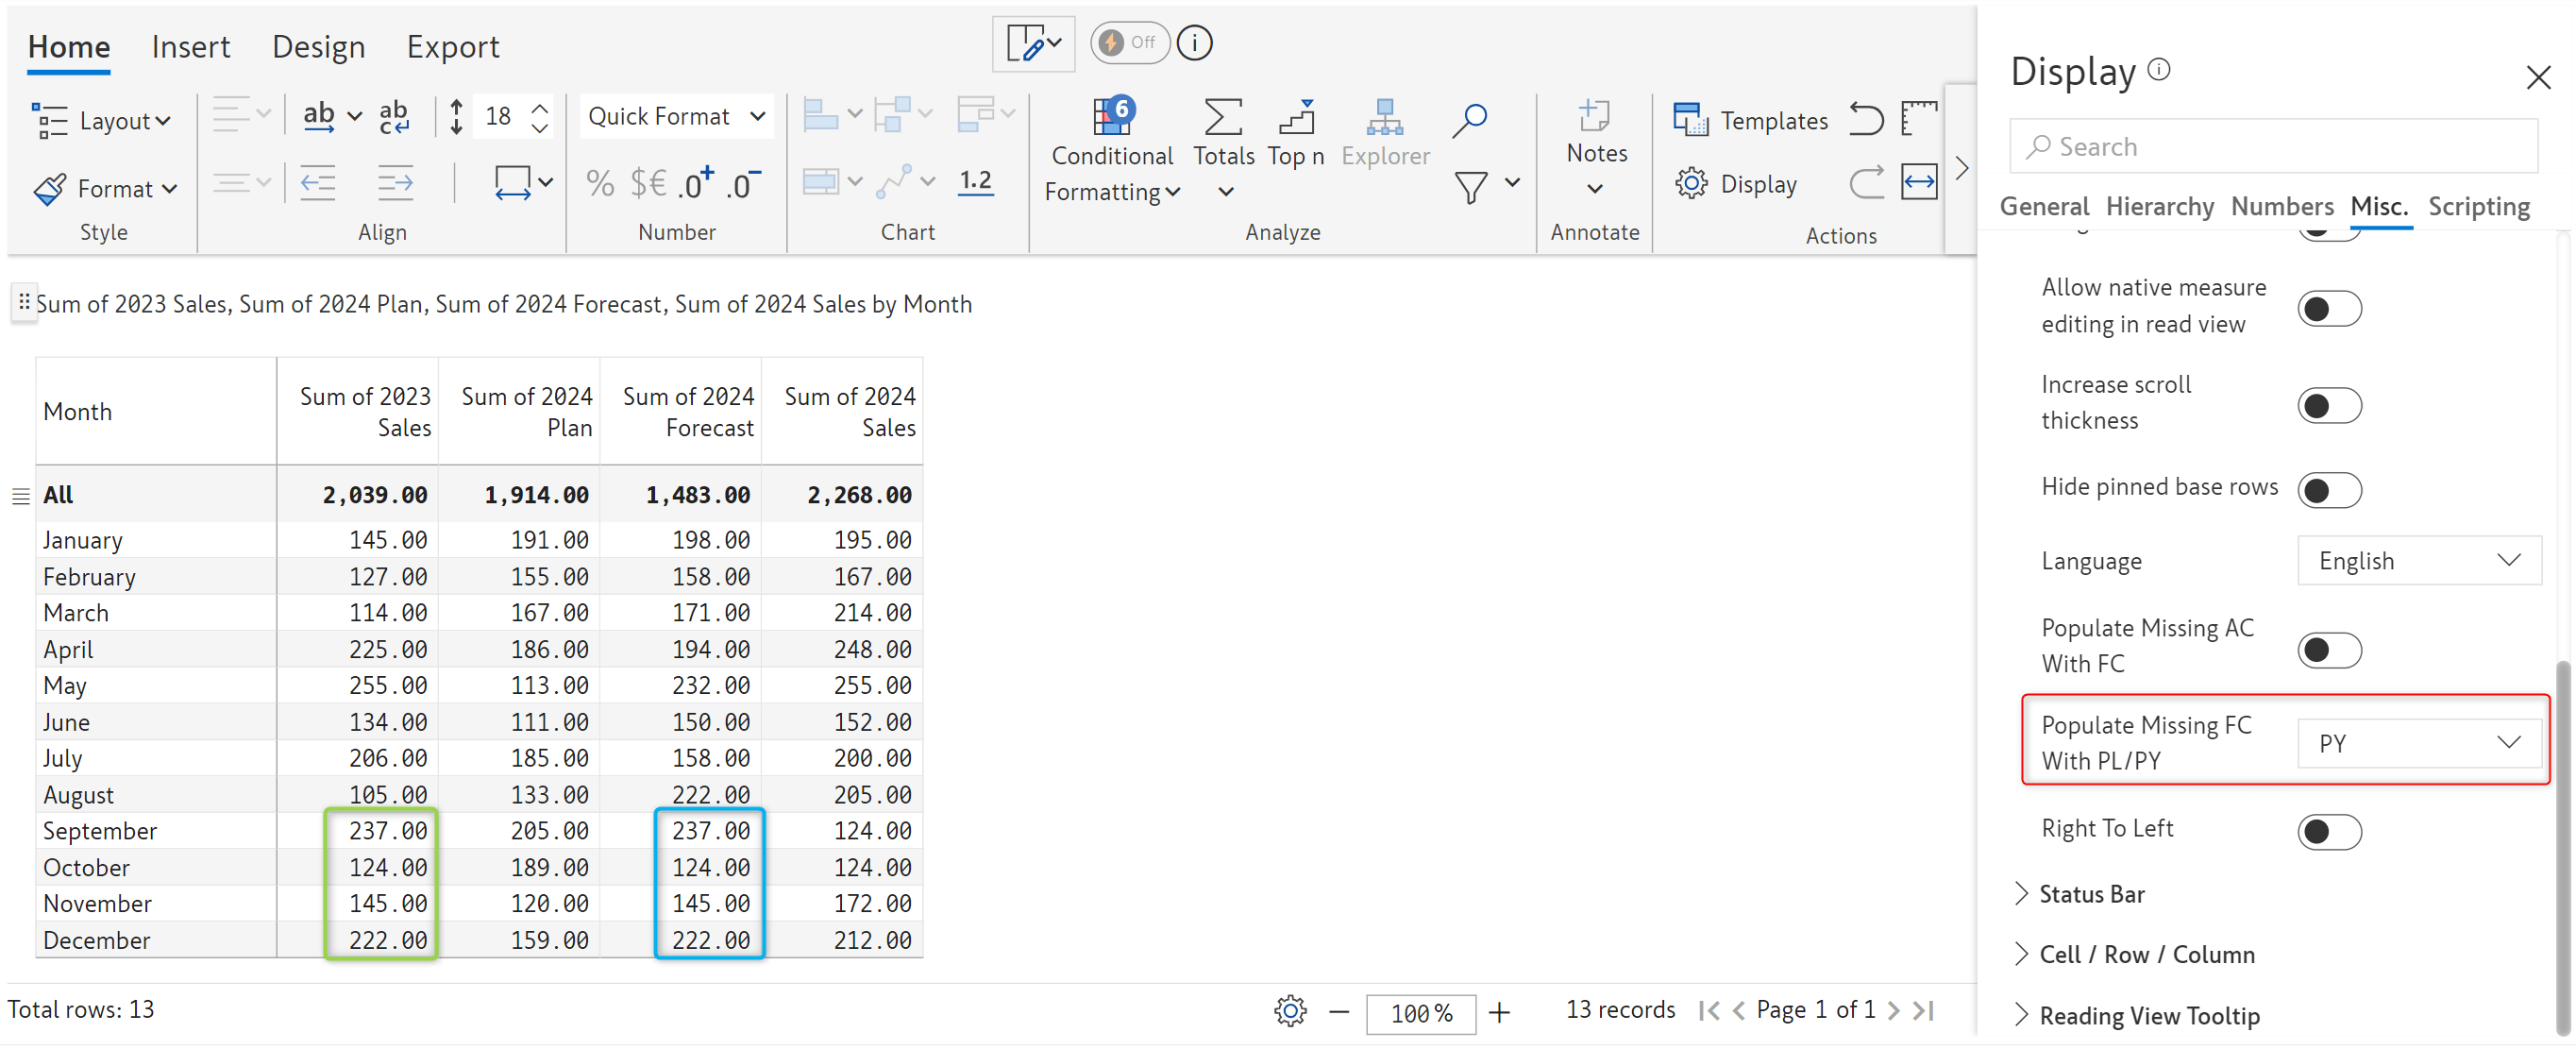Viewport: 2576px width, 1049px height.
Task: Click the Display panel vertical scrollbar
Action: pyautogui.click(x=2561, y=847)
